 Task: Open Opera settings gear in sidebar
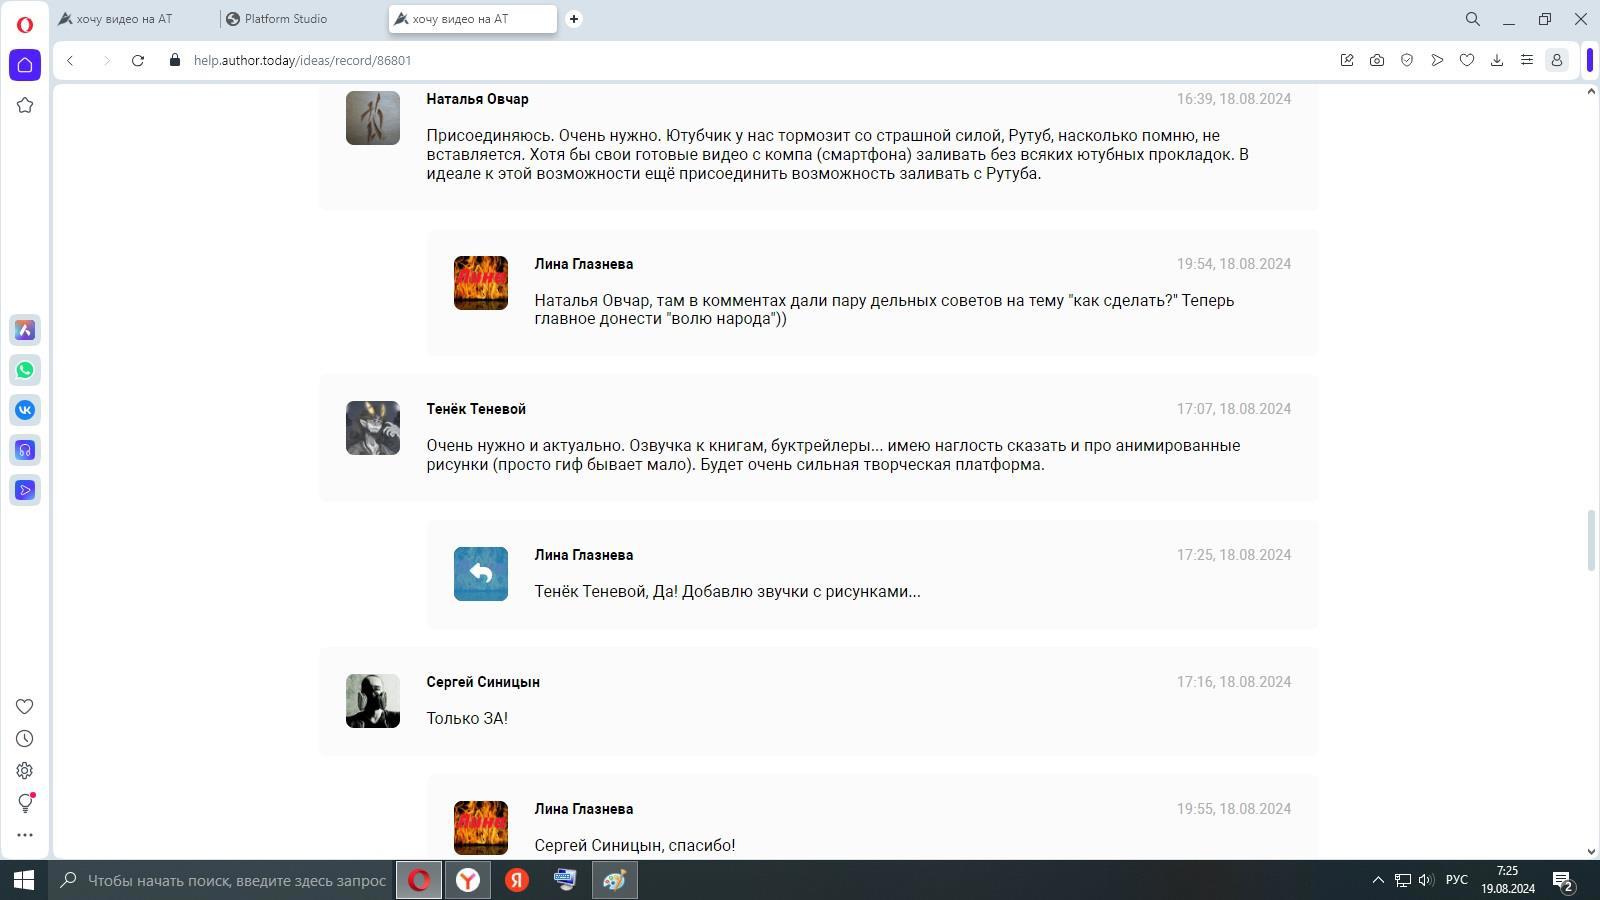pos(25,771)
